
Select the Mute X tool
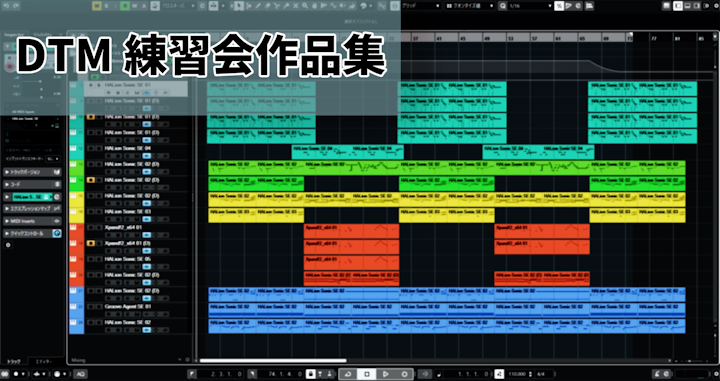pyautogui.click(x=295, y=6)
